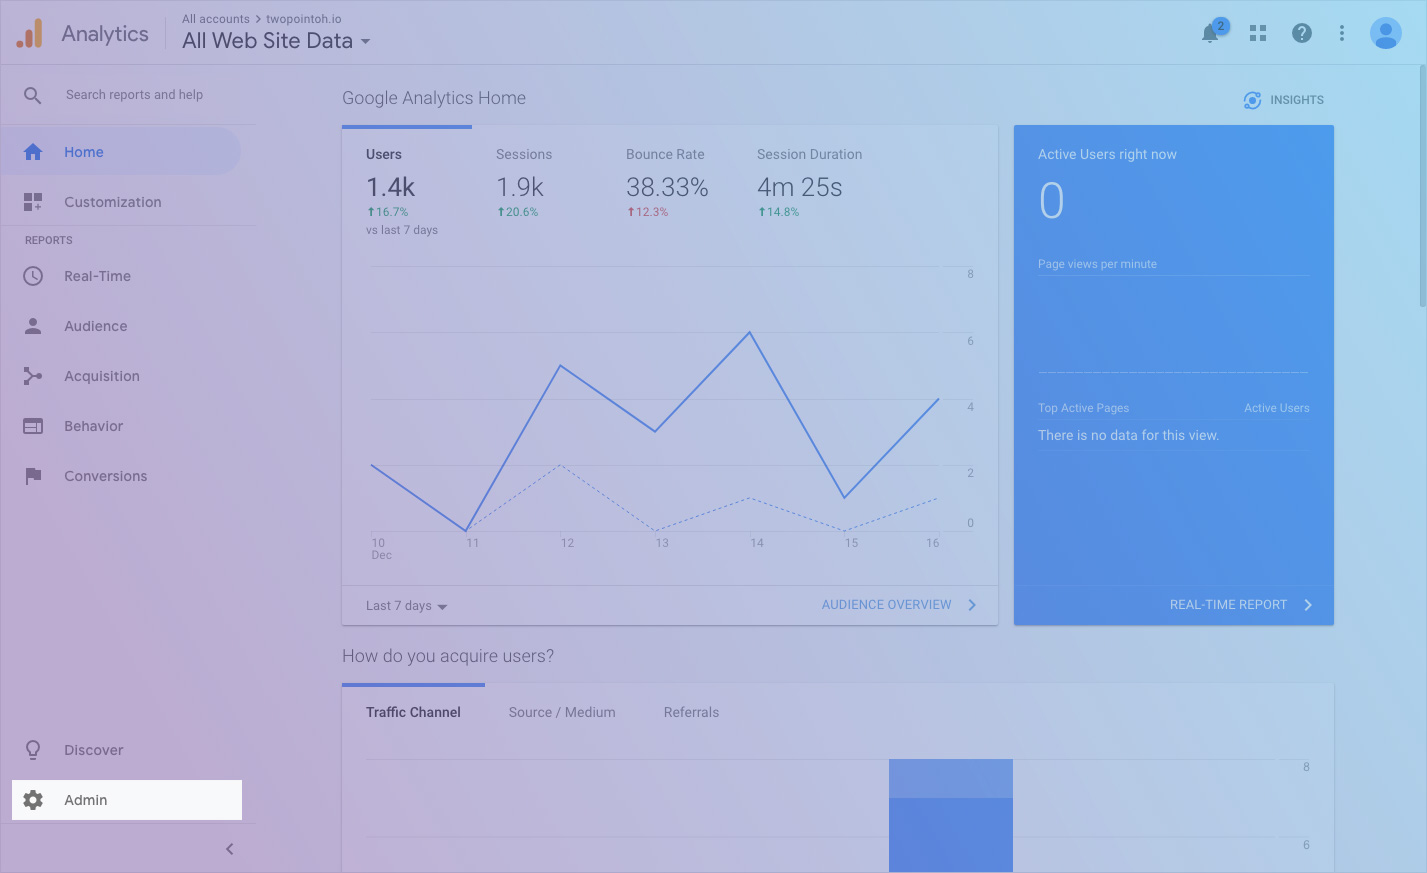The width and height of the screenshot is (1427, 873).
Task: Click the blue bar in traffic chart
Action: tap(951, 816)
